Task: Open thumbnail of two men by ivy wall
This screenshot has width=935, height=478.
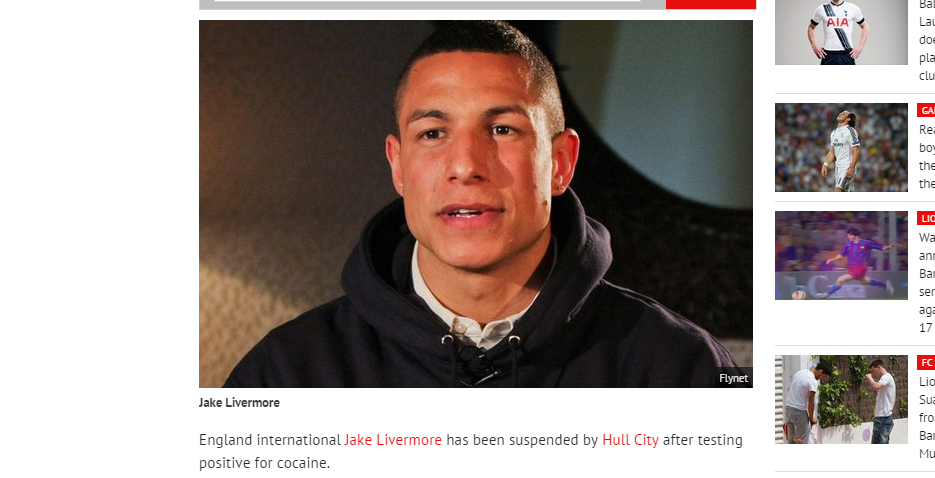Action: (841, 399)
